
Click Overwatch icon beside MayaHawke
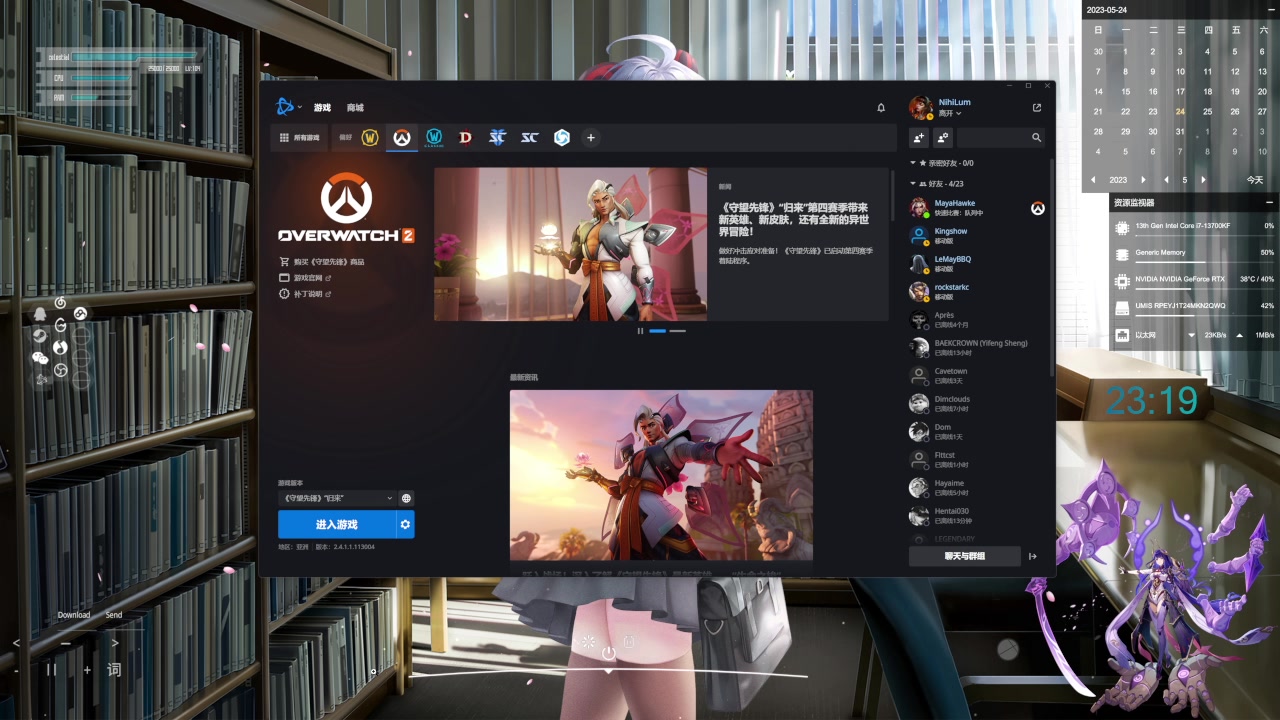point(1038,208)
